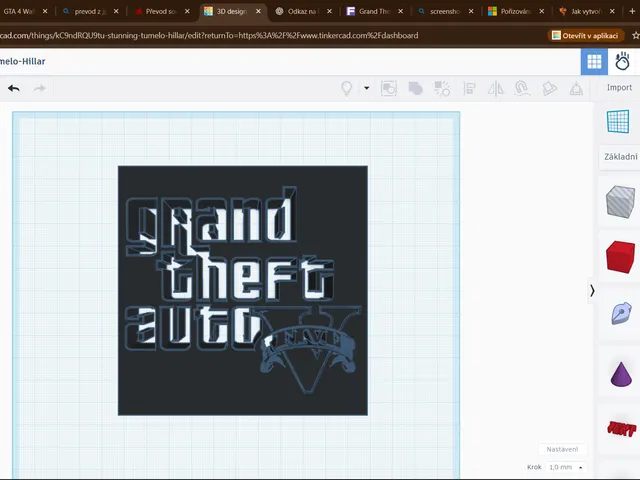Viewport: 640px width, 480px height.
Task: Click the Ruler tool icon
Action: (x=549, y=88)
